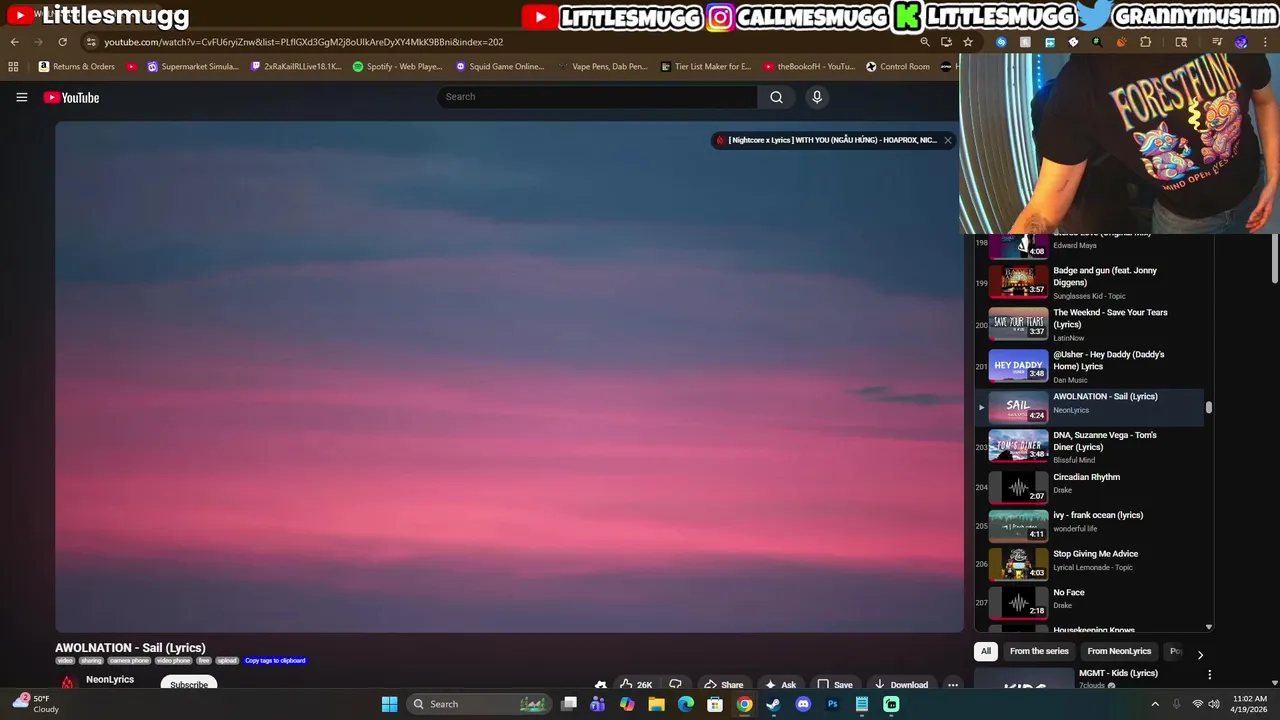Screen dimensions: 1280x720
Task: Open Steam from the taskbar
Action: pyautogui.click(x=773, y=704)
